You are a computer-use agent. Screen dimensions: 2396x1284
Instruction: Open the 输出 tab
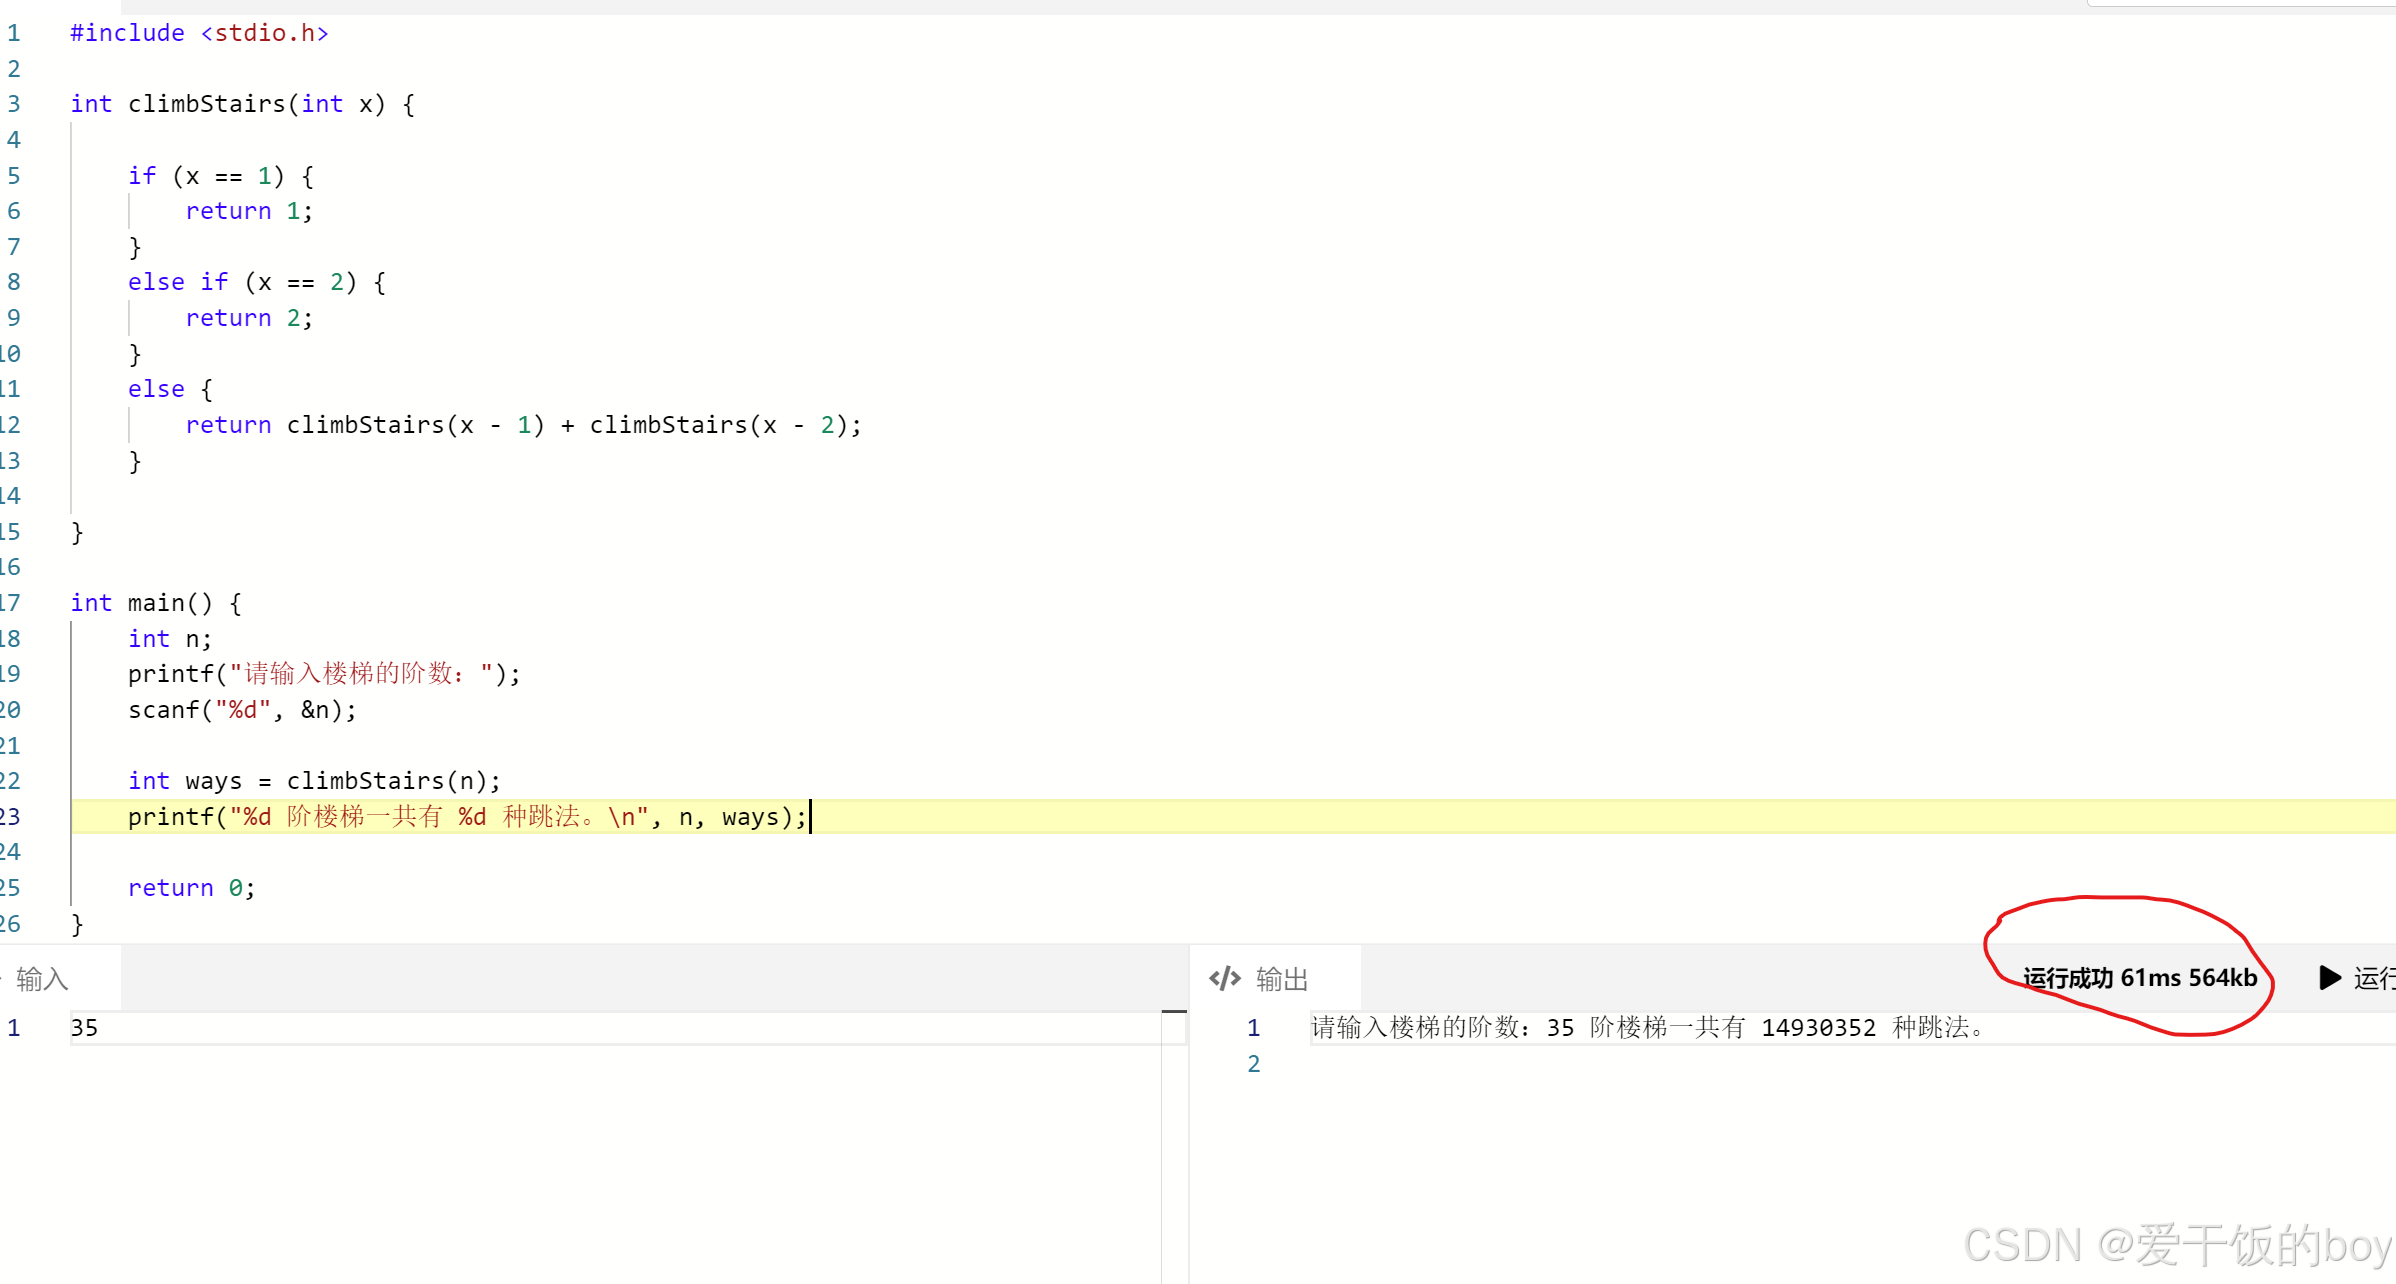(1281, 978)
